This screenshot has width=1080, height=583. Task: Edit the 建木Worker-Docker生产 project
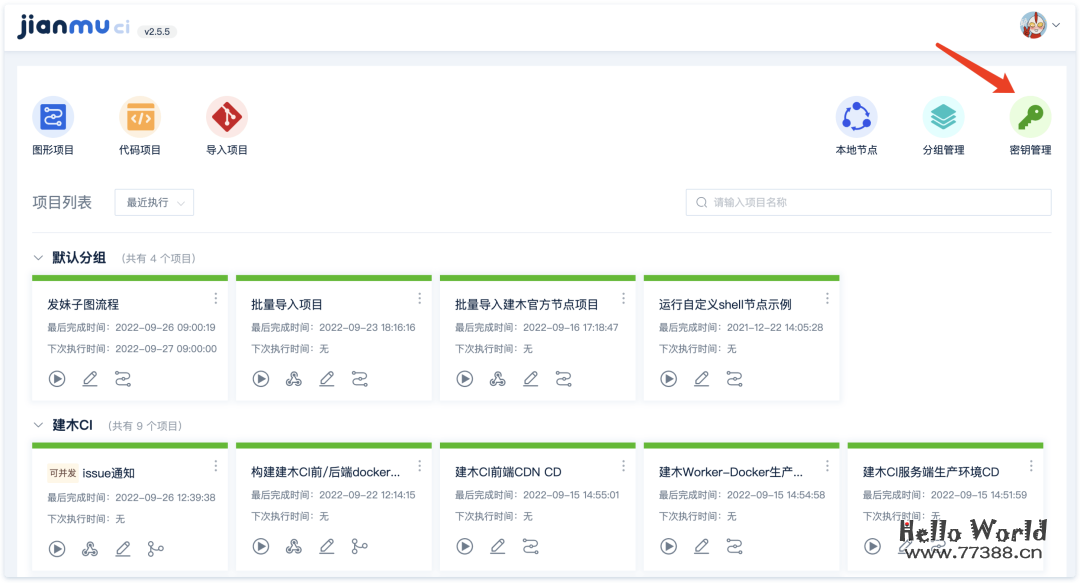(x=702, y=546)
